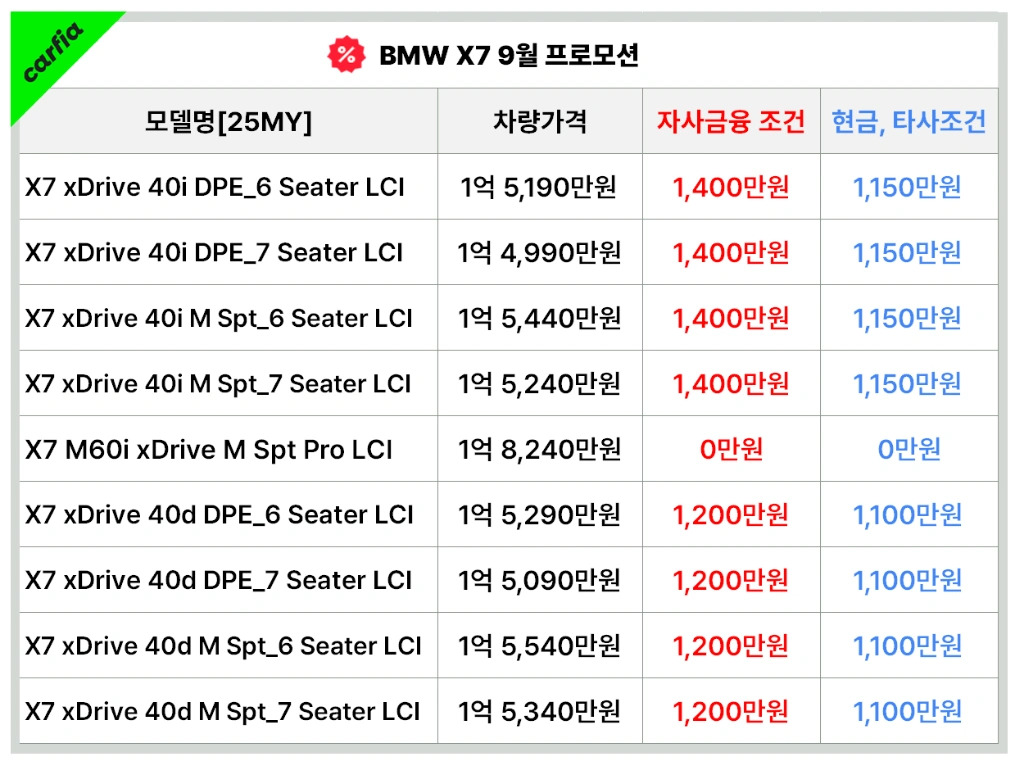Viewport: 1024px width, 765px height.
Task: Select X7 xDrive 40d DPE_6 Seater LCI
Action: coord(219,515)
